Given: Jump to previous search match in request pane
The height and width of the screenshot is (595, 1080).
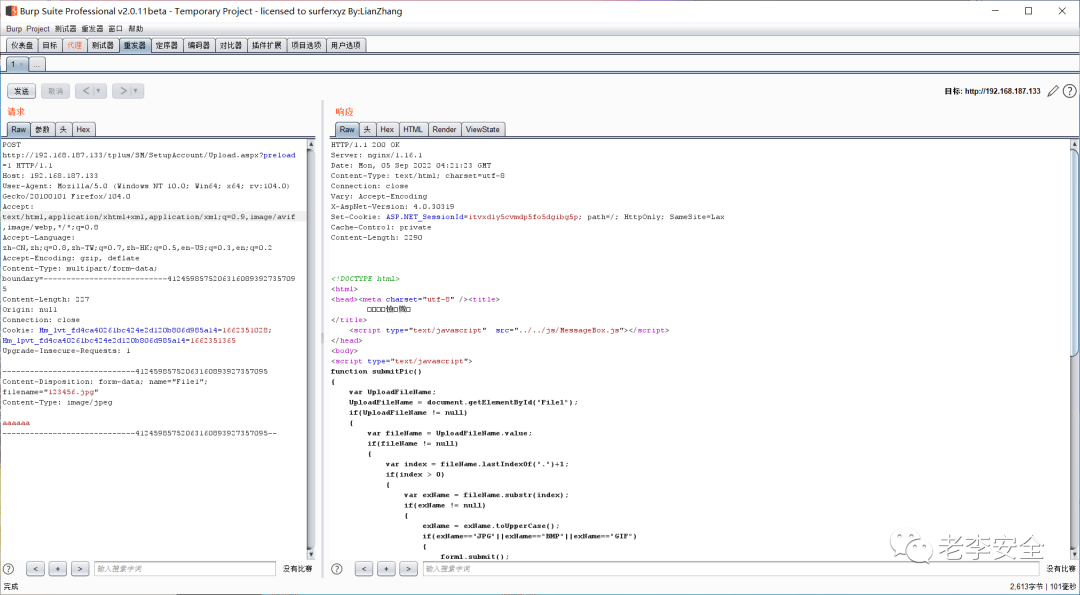Looking at the screenshot, I should click(36, 569).
